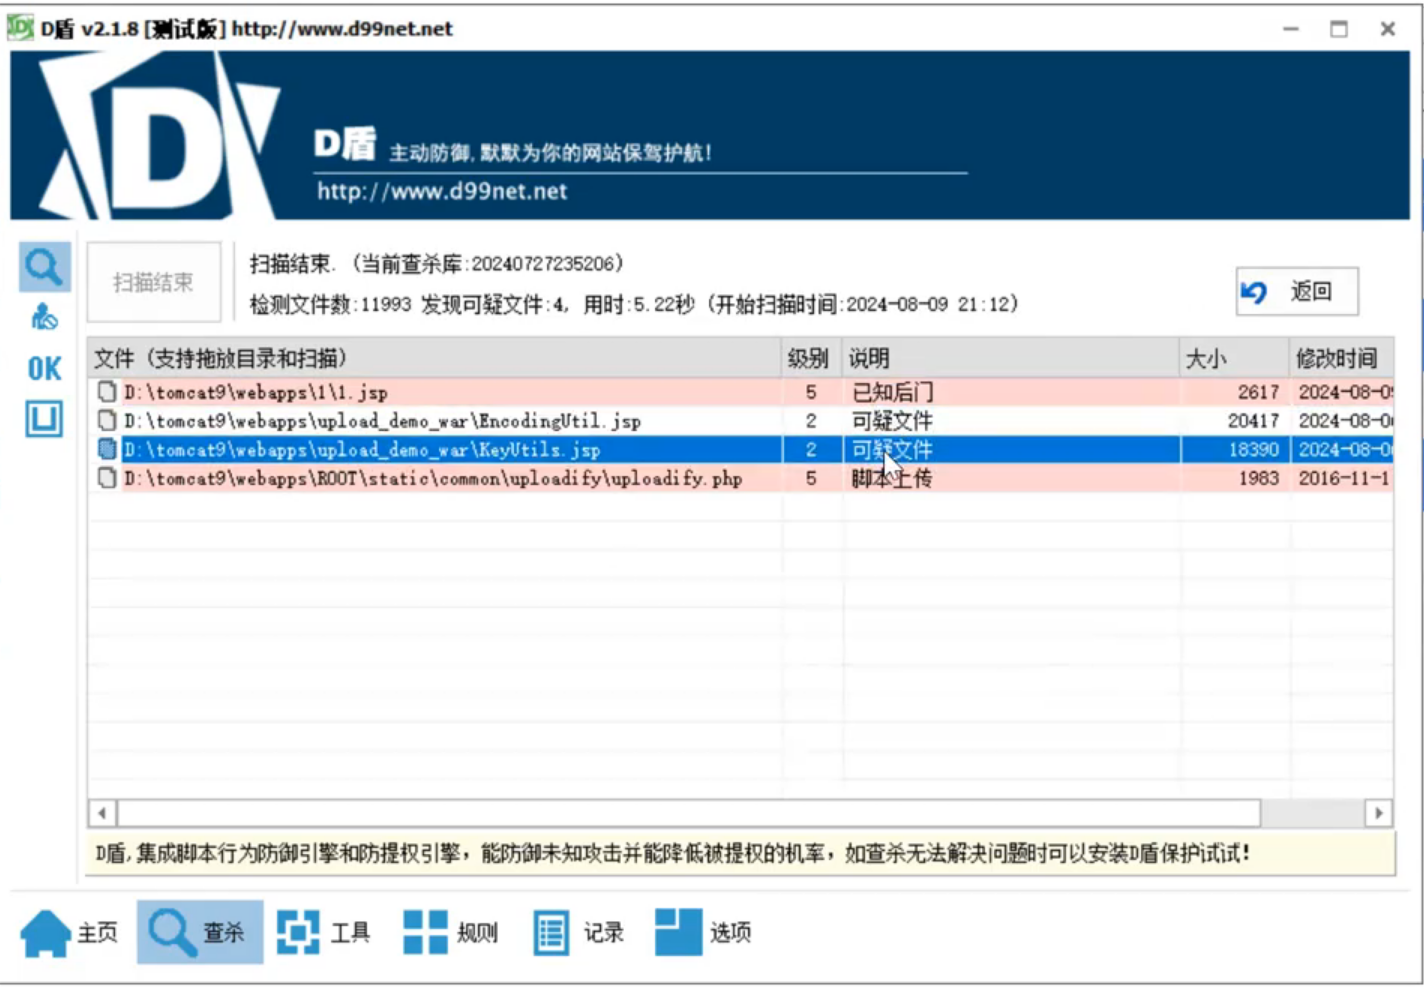The width and height of the screenshot is (1424, 988).
Task: Check the EncodingUtil.jsp file checkbox
Action: tap(107, 421)
